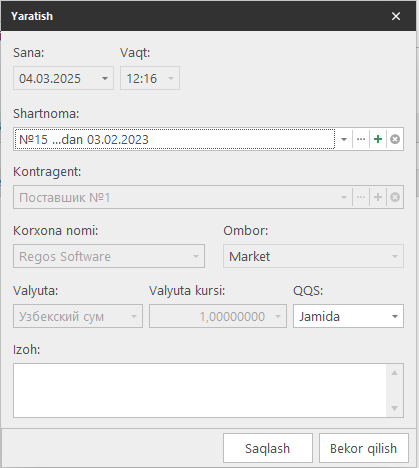Click the Kontragent ellipsis browse icon
The width and height of the screenshot is (419, 468).
tap(361, 197)
